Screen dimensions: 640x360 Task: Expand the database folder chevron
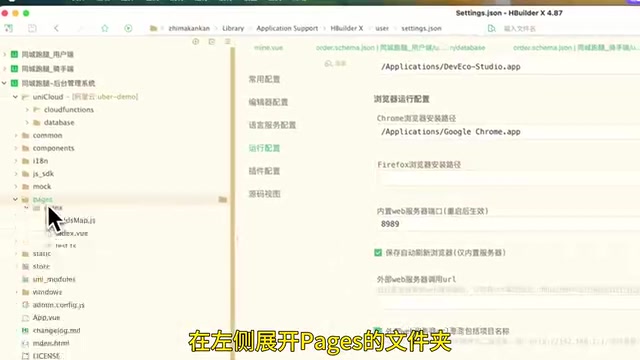click(x=27, y=122)
